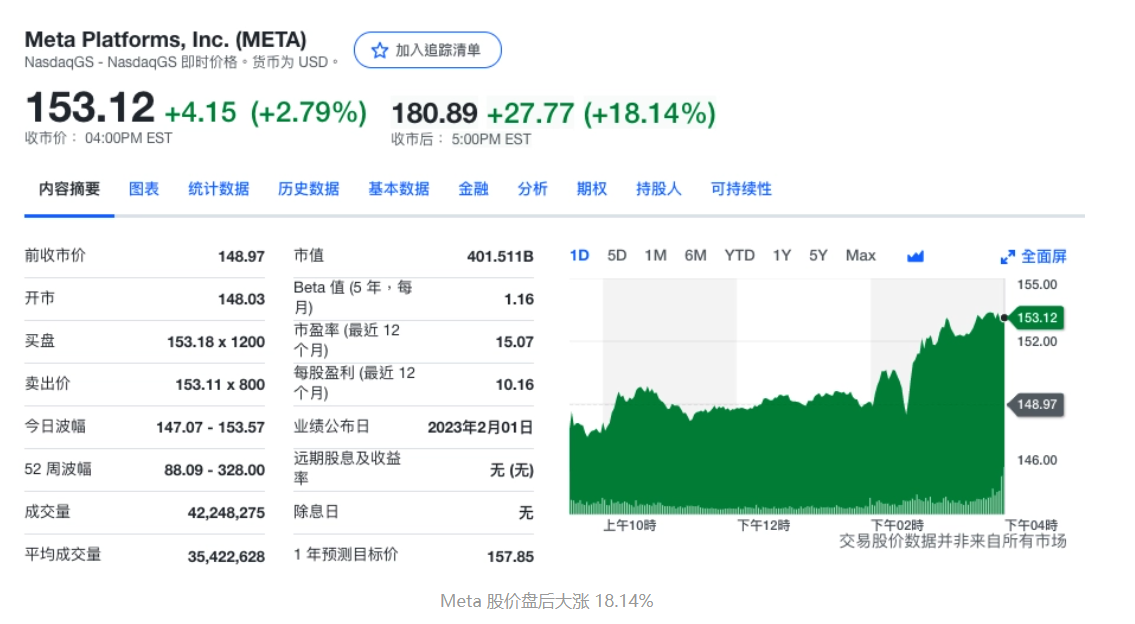Click the 148.97 previous close marker
The height and width of the screenshot is (624, 1135).
click(x=1036, y=405)
